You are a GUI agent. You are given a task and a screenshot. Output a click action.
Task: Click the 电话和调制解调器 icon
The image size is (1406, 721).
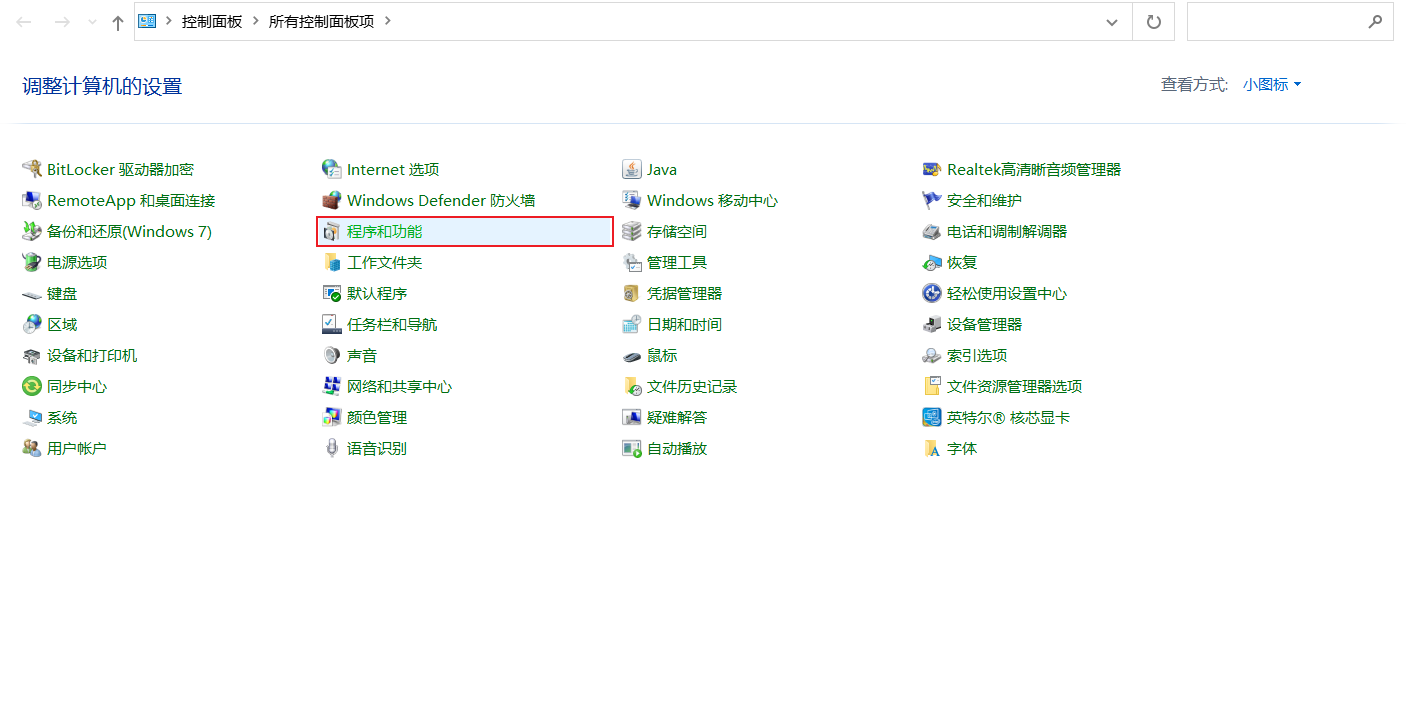932,232
